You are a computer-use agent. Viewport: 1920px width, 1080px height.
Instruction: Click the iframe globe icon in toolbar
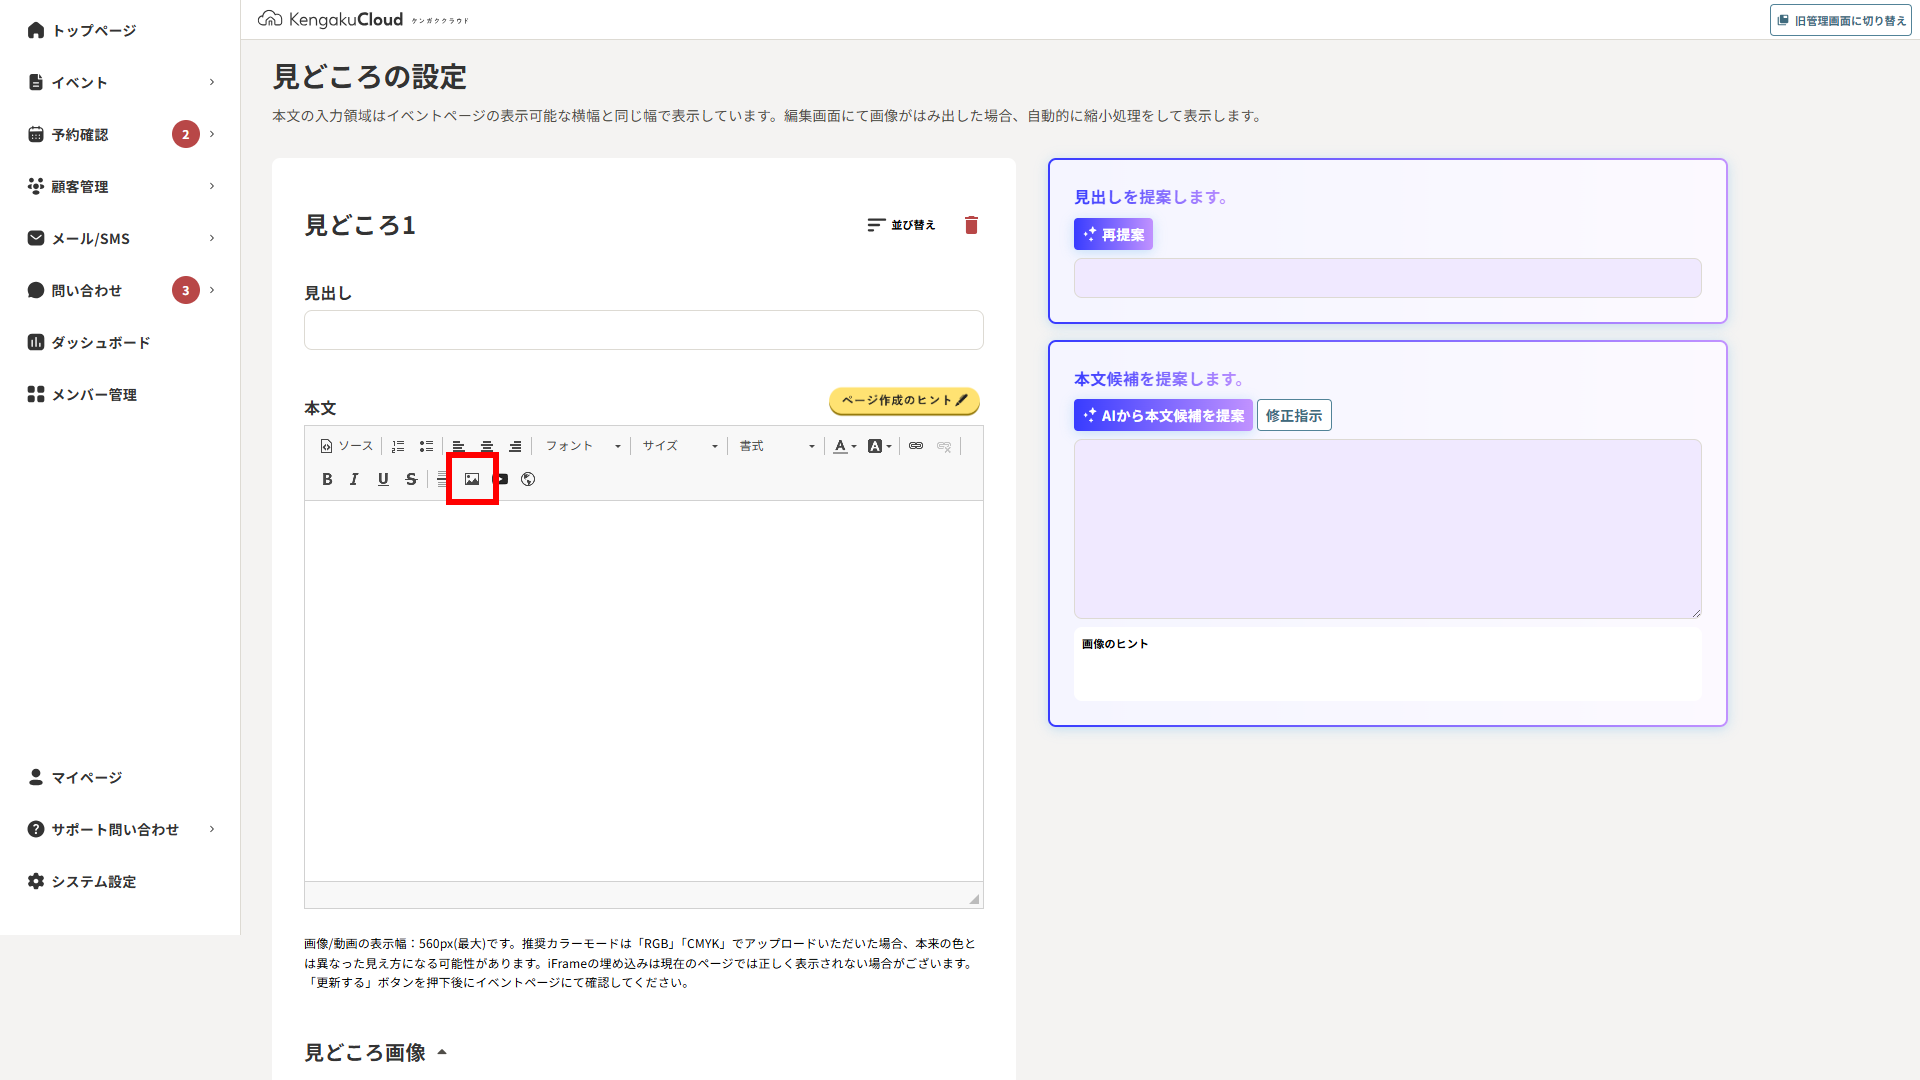click(x=528, y=479)
